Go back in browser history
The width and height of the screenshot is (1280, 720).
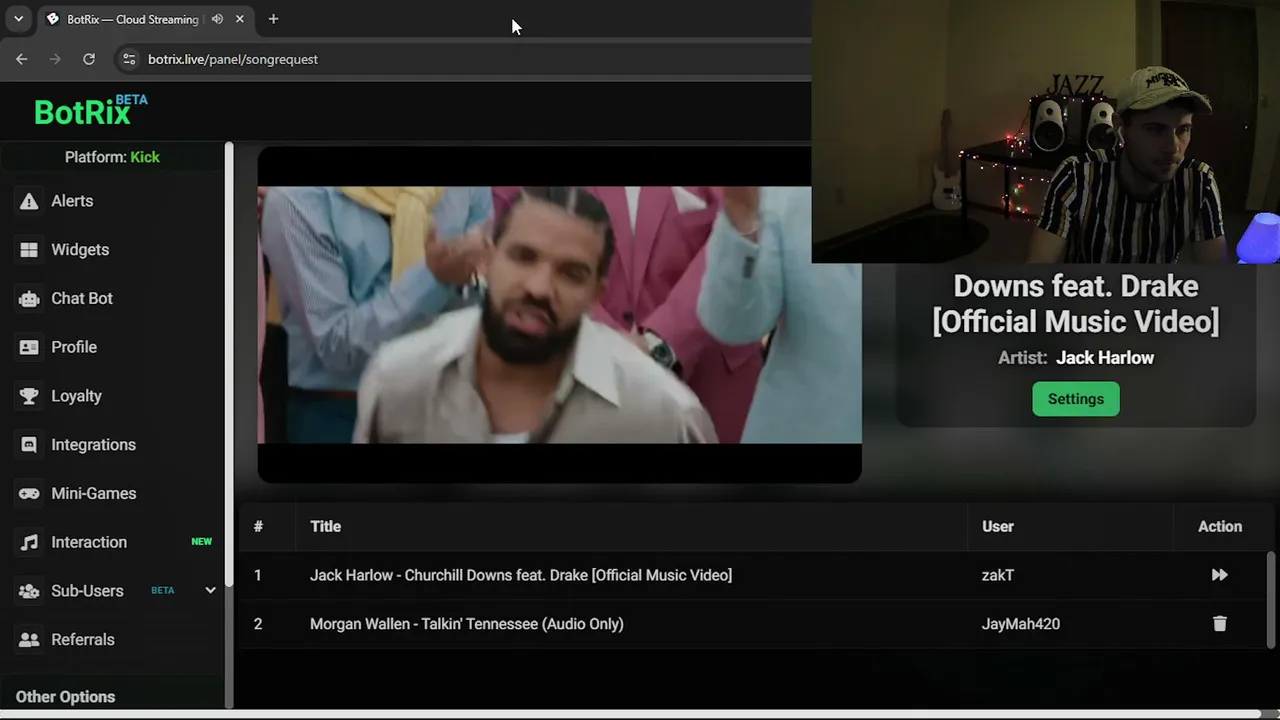pos(22,59)
